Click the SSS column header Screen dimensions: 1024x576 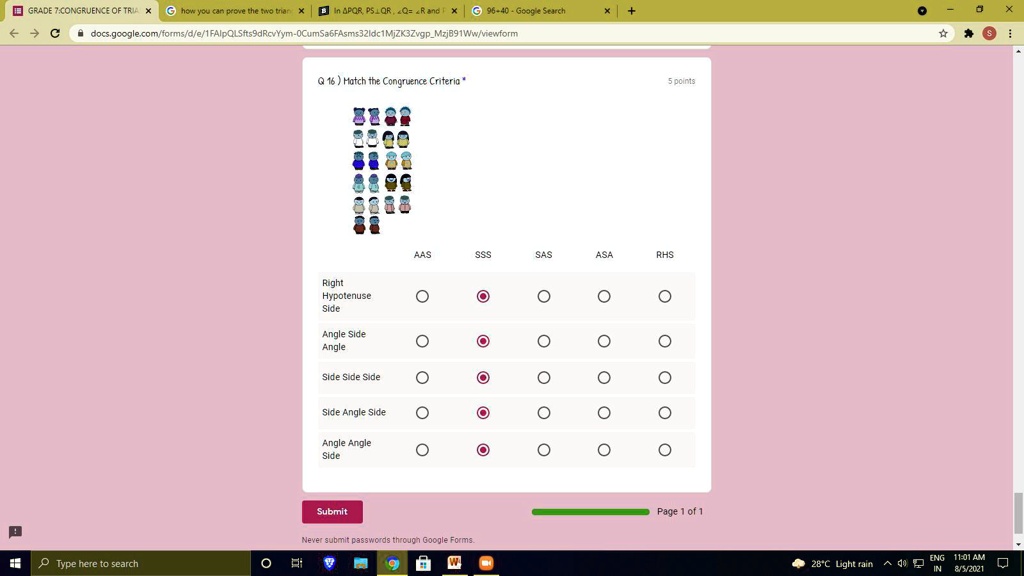click(483, 255)
